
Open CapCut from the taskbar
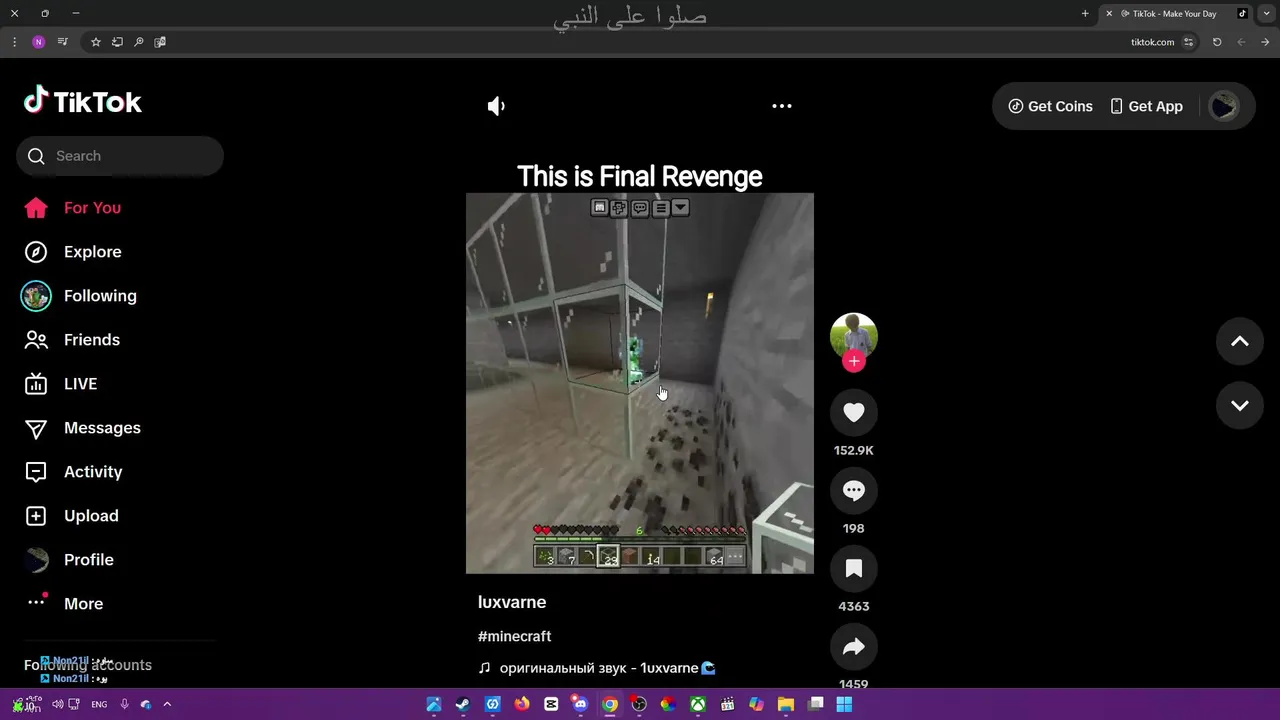coord(551,704)
